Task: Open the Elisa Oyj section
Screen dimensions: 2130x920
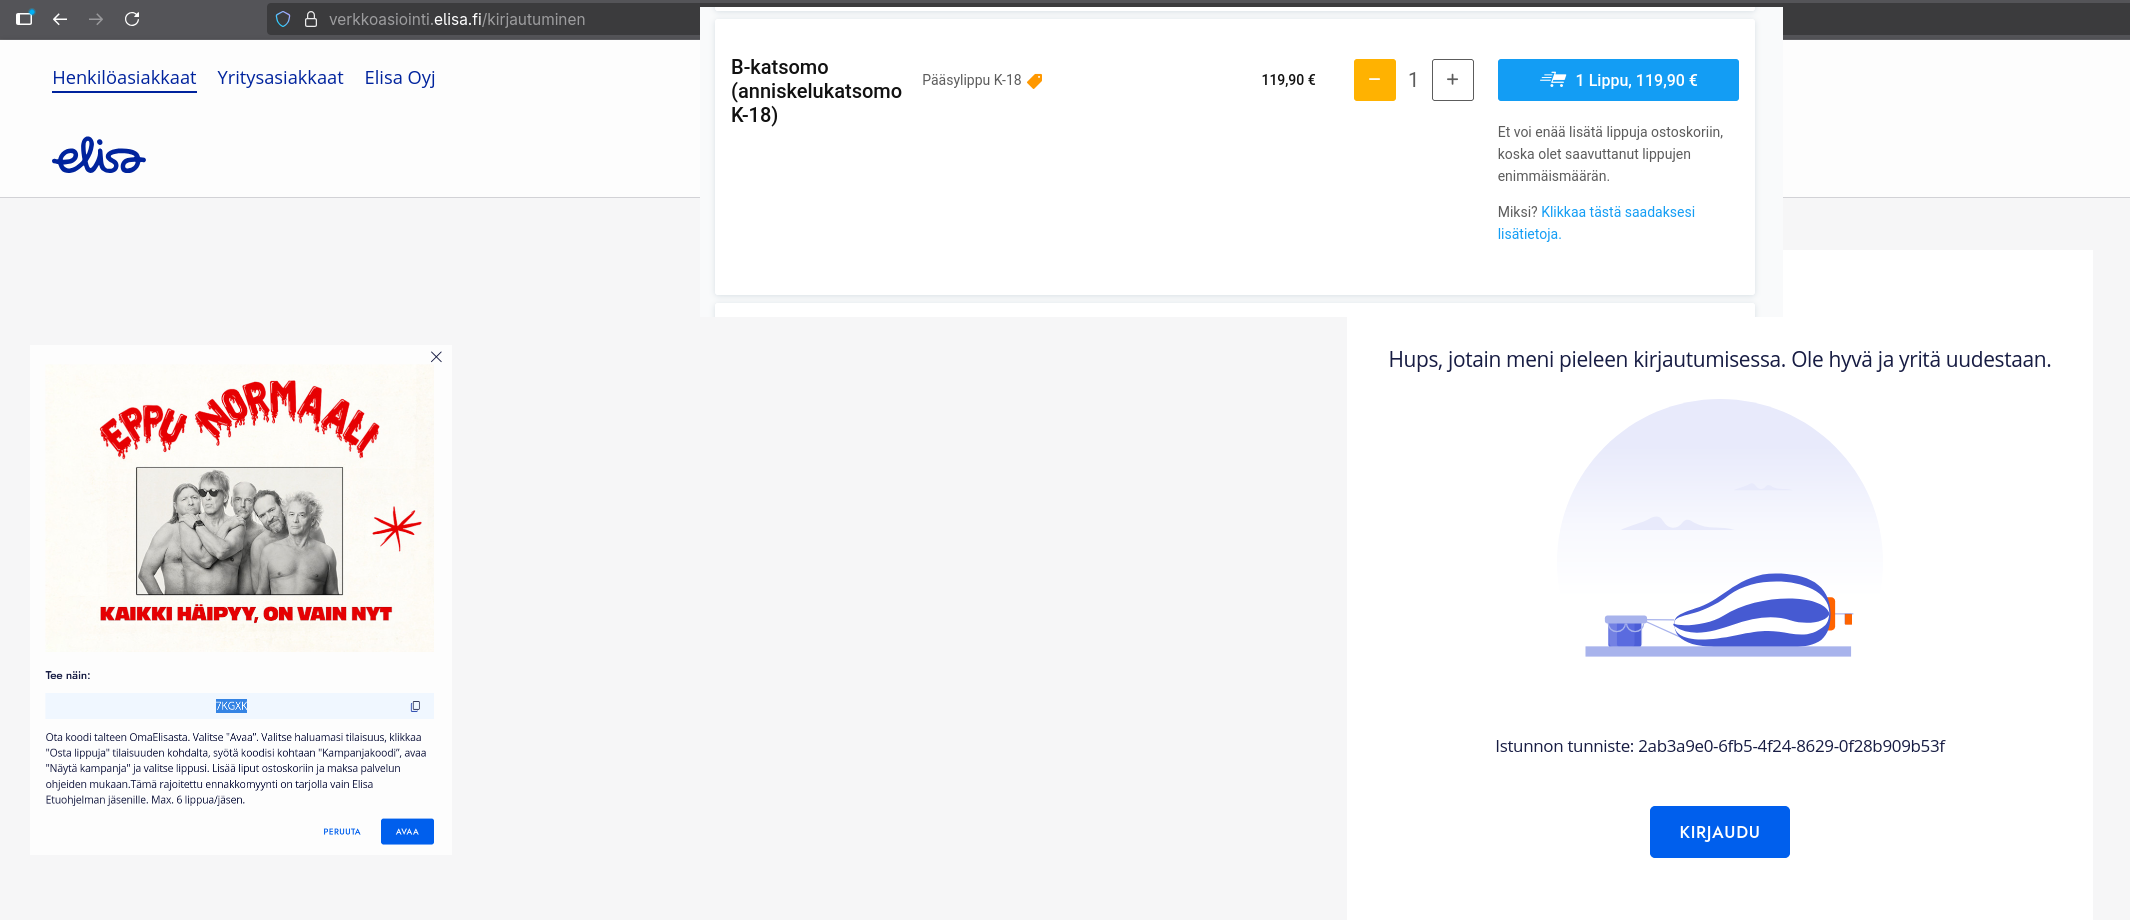Action: [x=400, y=78]
